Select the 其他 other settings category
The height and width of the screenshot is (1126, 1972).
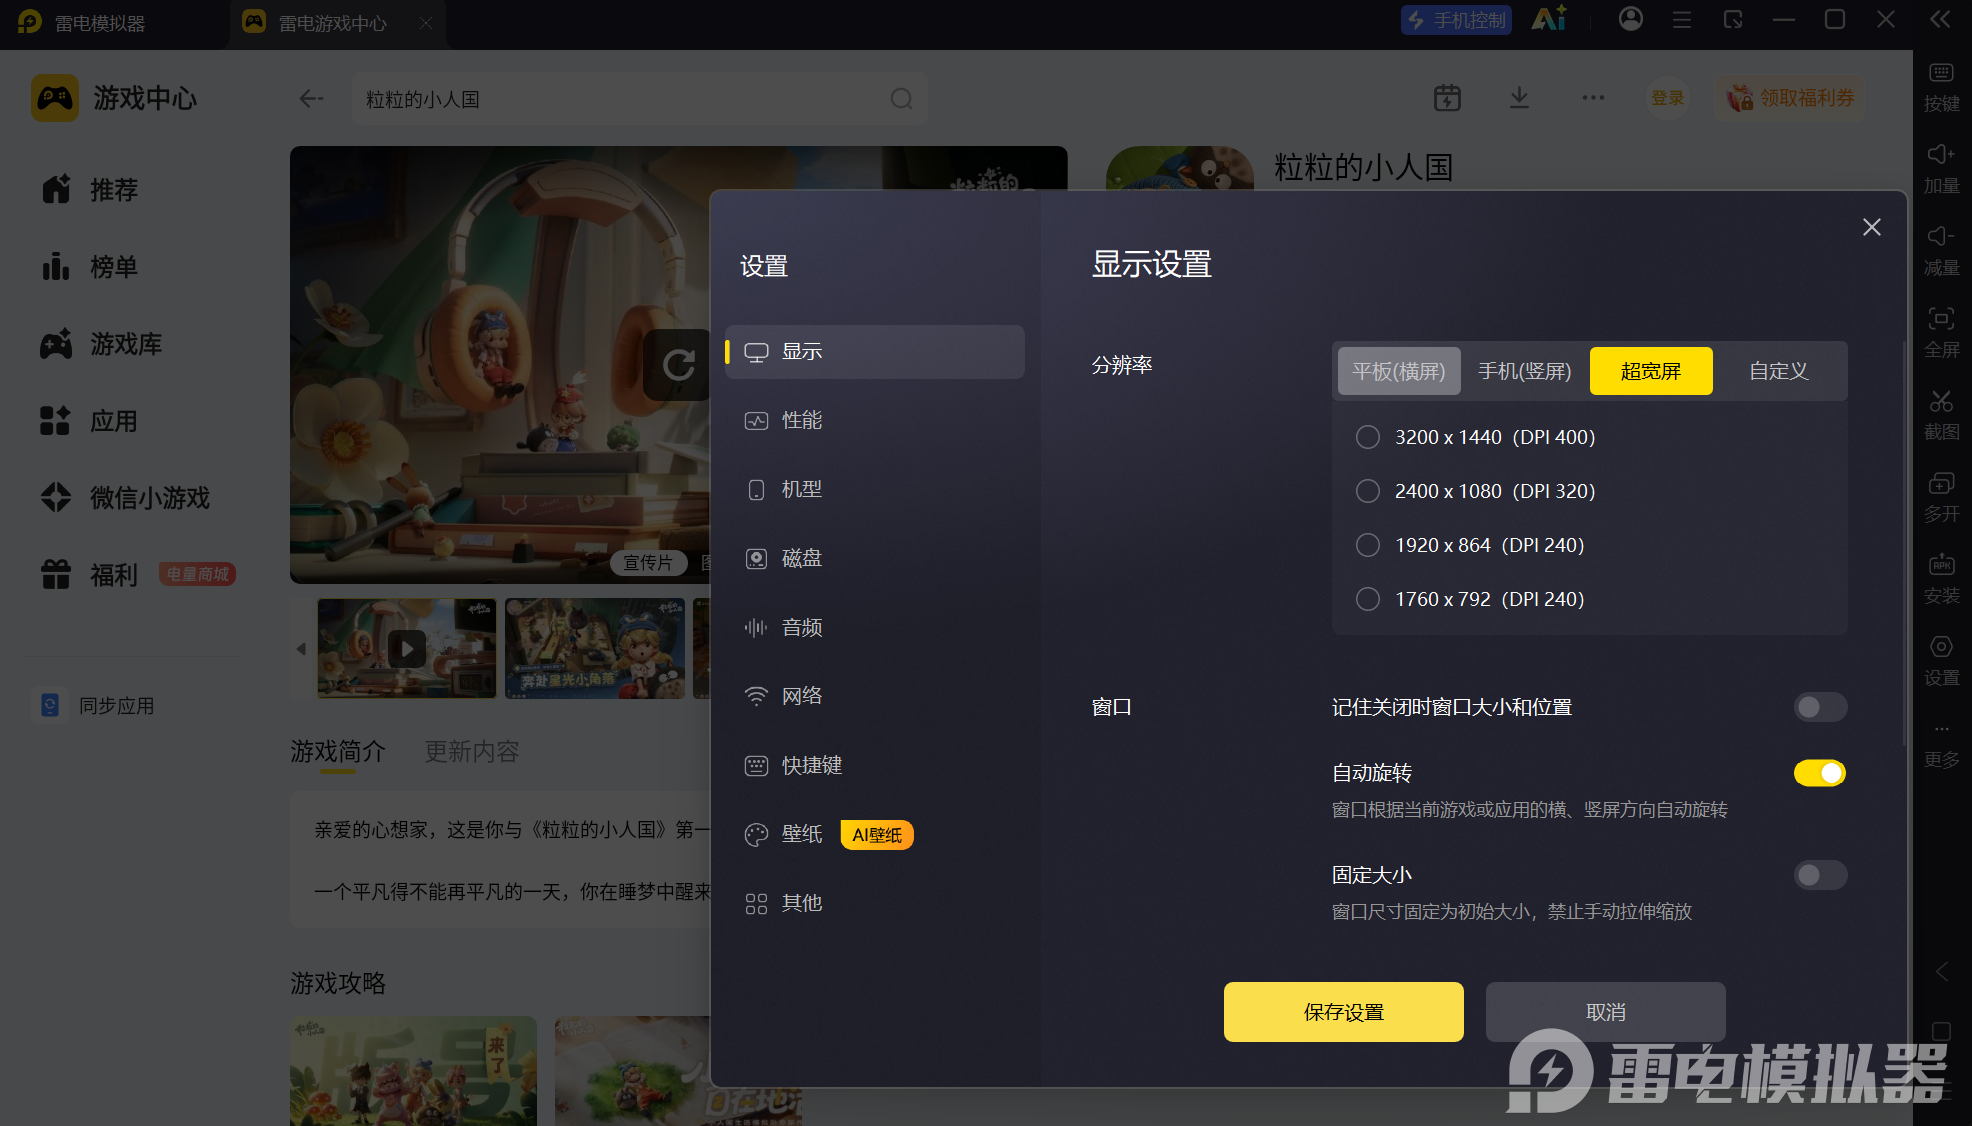pyautogui.click(x=875, y=904)
